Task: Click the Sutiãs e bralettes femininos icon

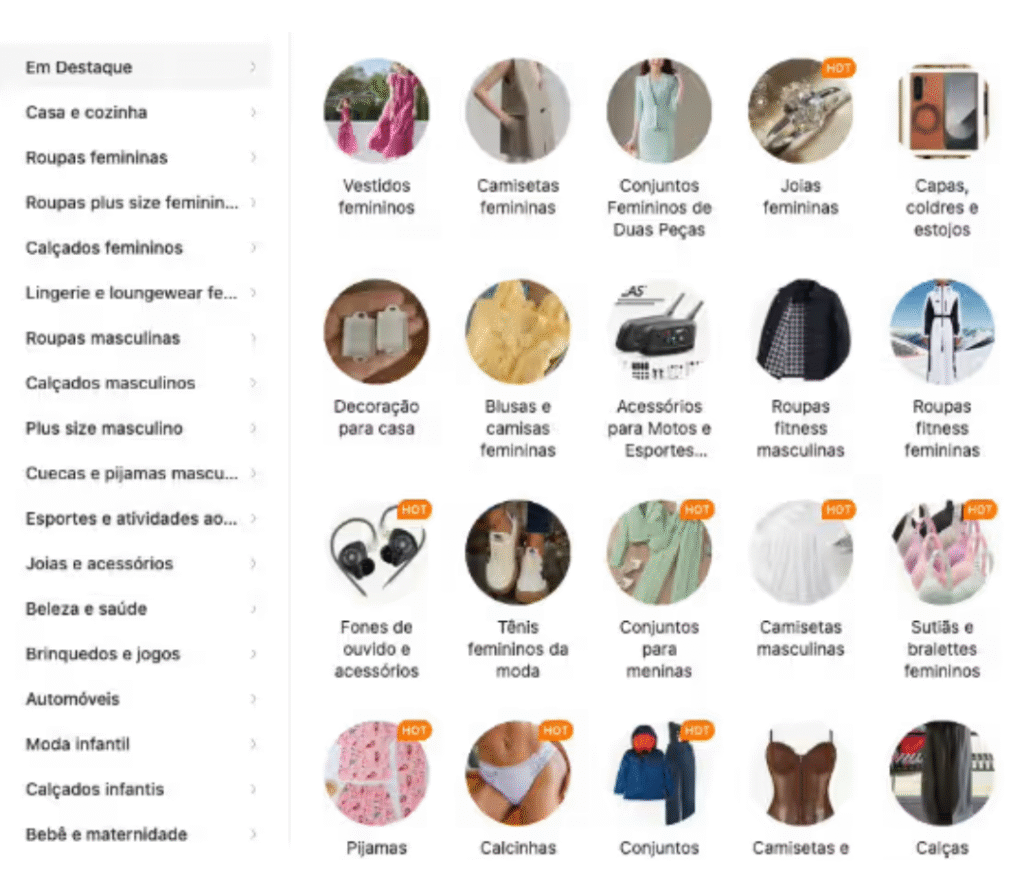Action: (942, 552)
